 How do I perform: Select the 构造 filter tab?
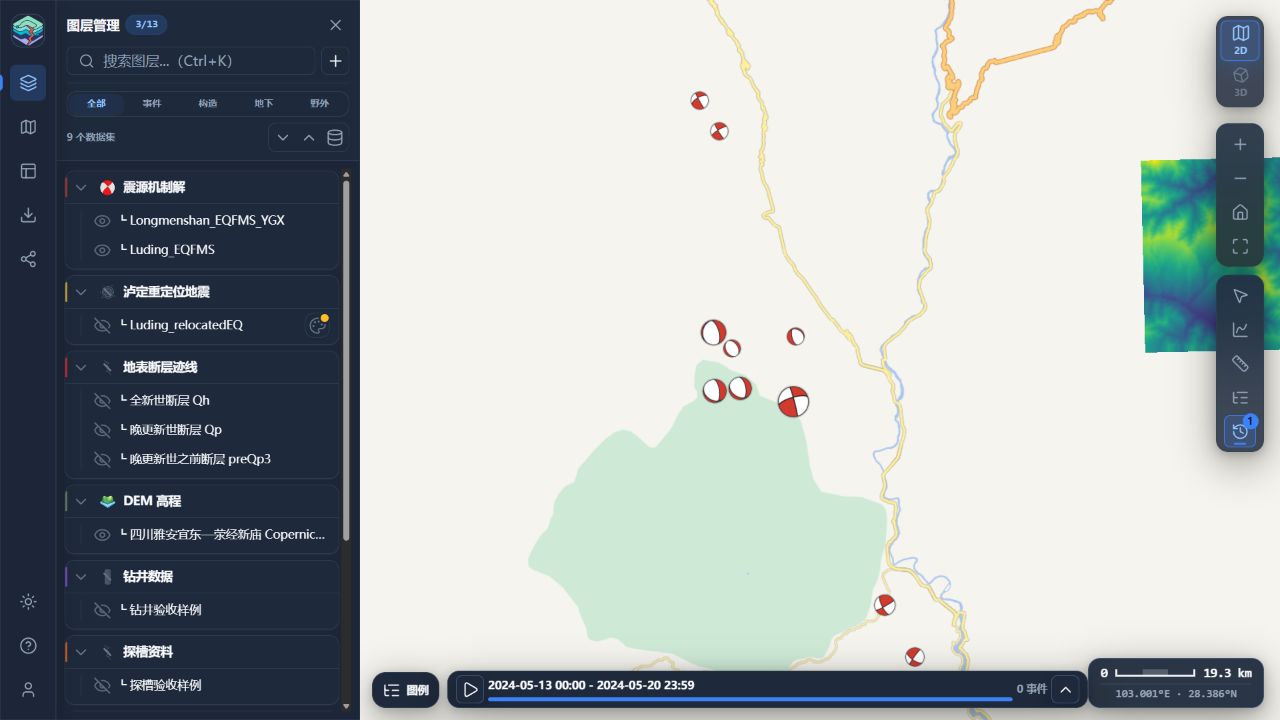(x=208, y=104)
